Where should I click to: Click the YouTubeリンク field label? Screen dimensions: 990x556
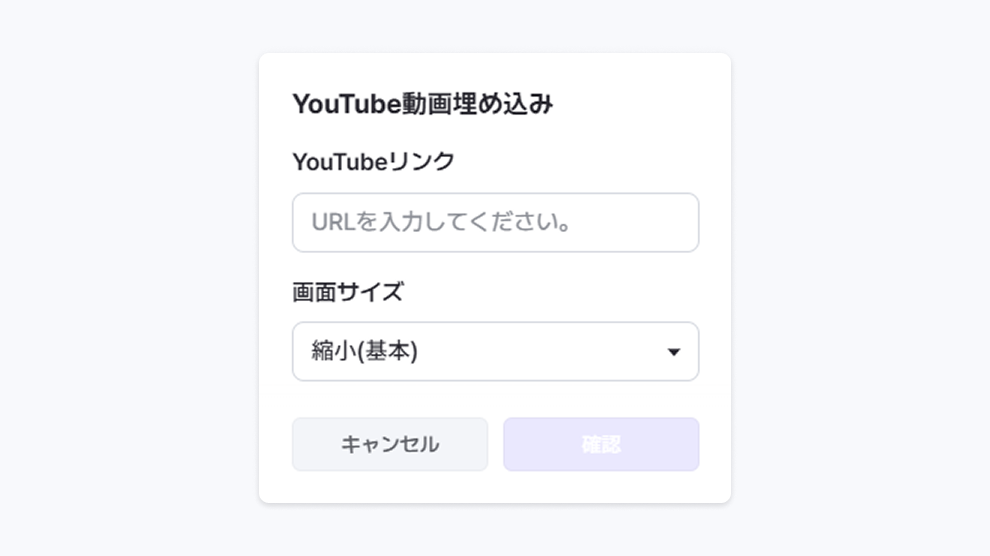click(373, 161)
